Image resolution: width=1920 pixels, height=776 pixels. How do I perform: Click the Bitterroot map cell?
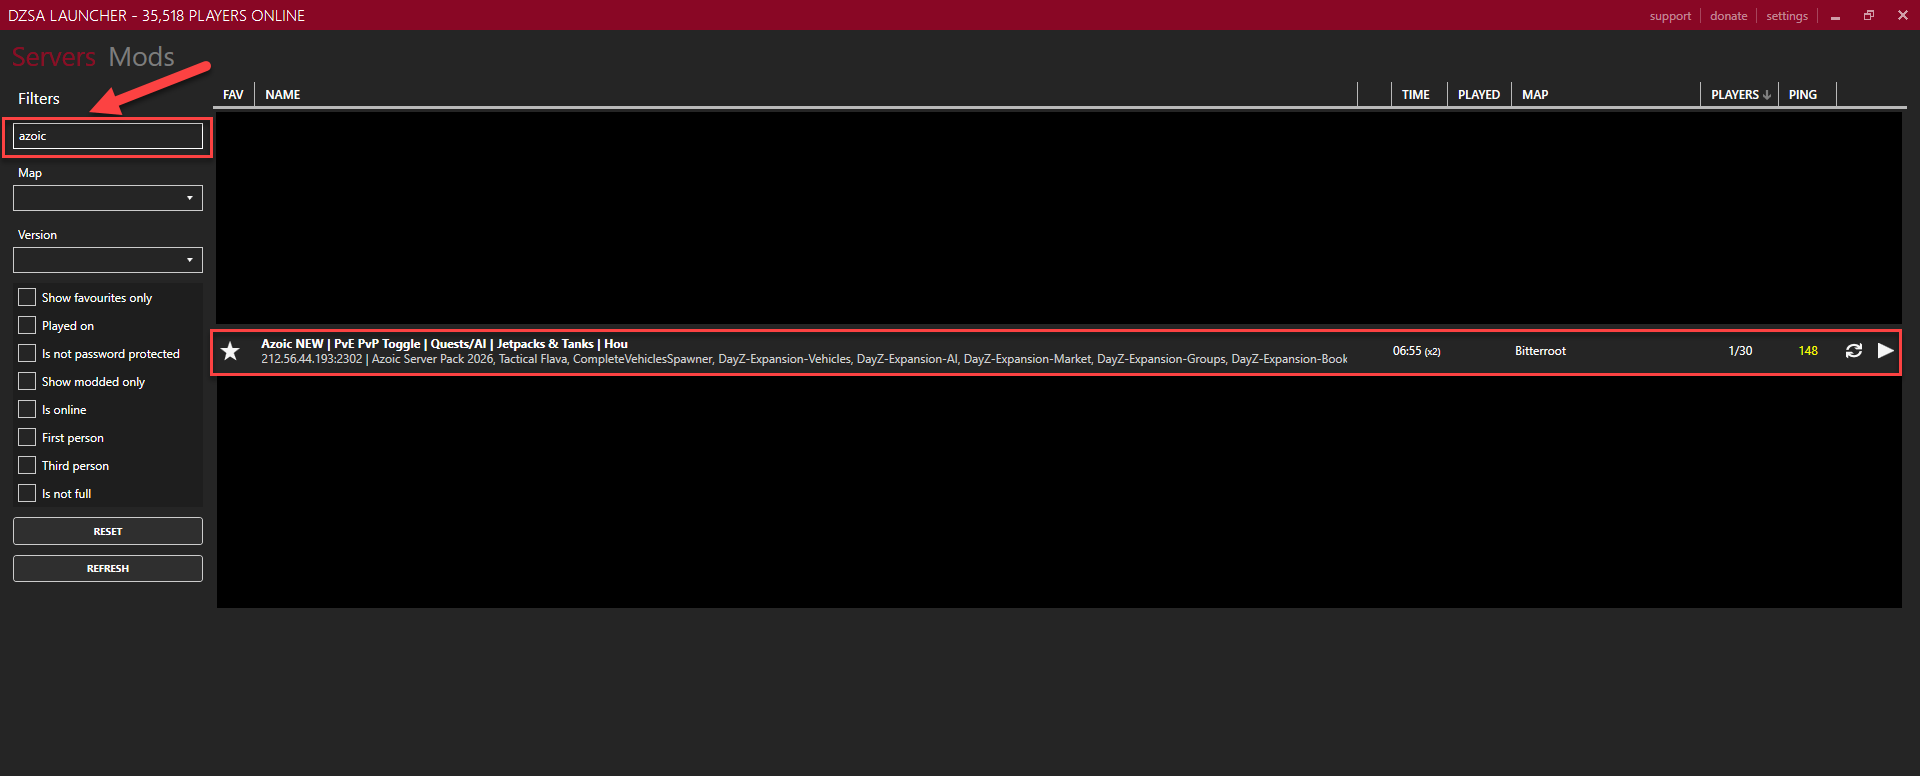click(1540, 351)
